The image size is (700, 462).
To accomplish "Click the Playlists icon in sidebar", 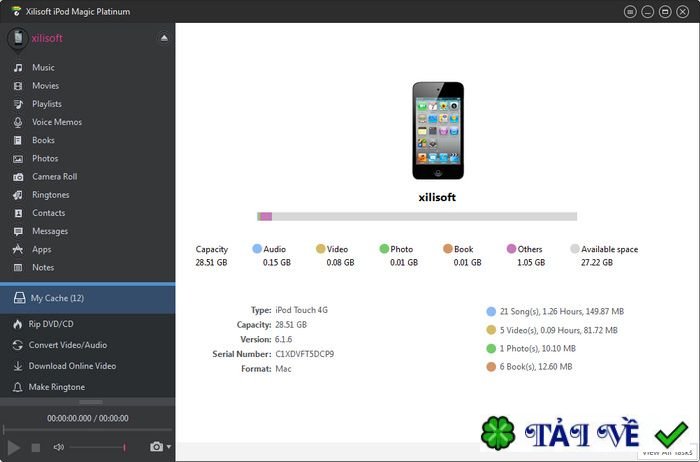I will 18,104.
